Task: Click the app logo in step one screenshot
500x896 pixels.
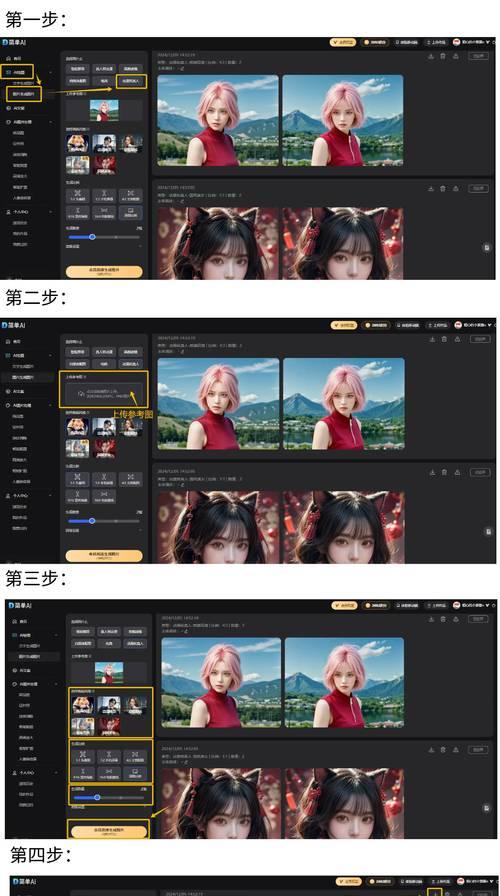Action: [x=13, y=42]
